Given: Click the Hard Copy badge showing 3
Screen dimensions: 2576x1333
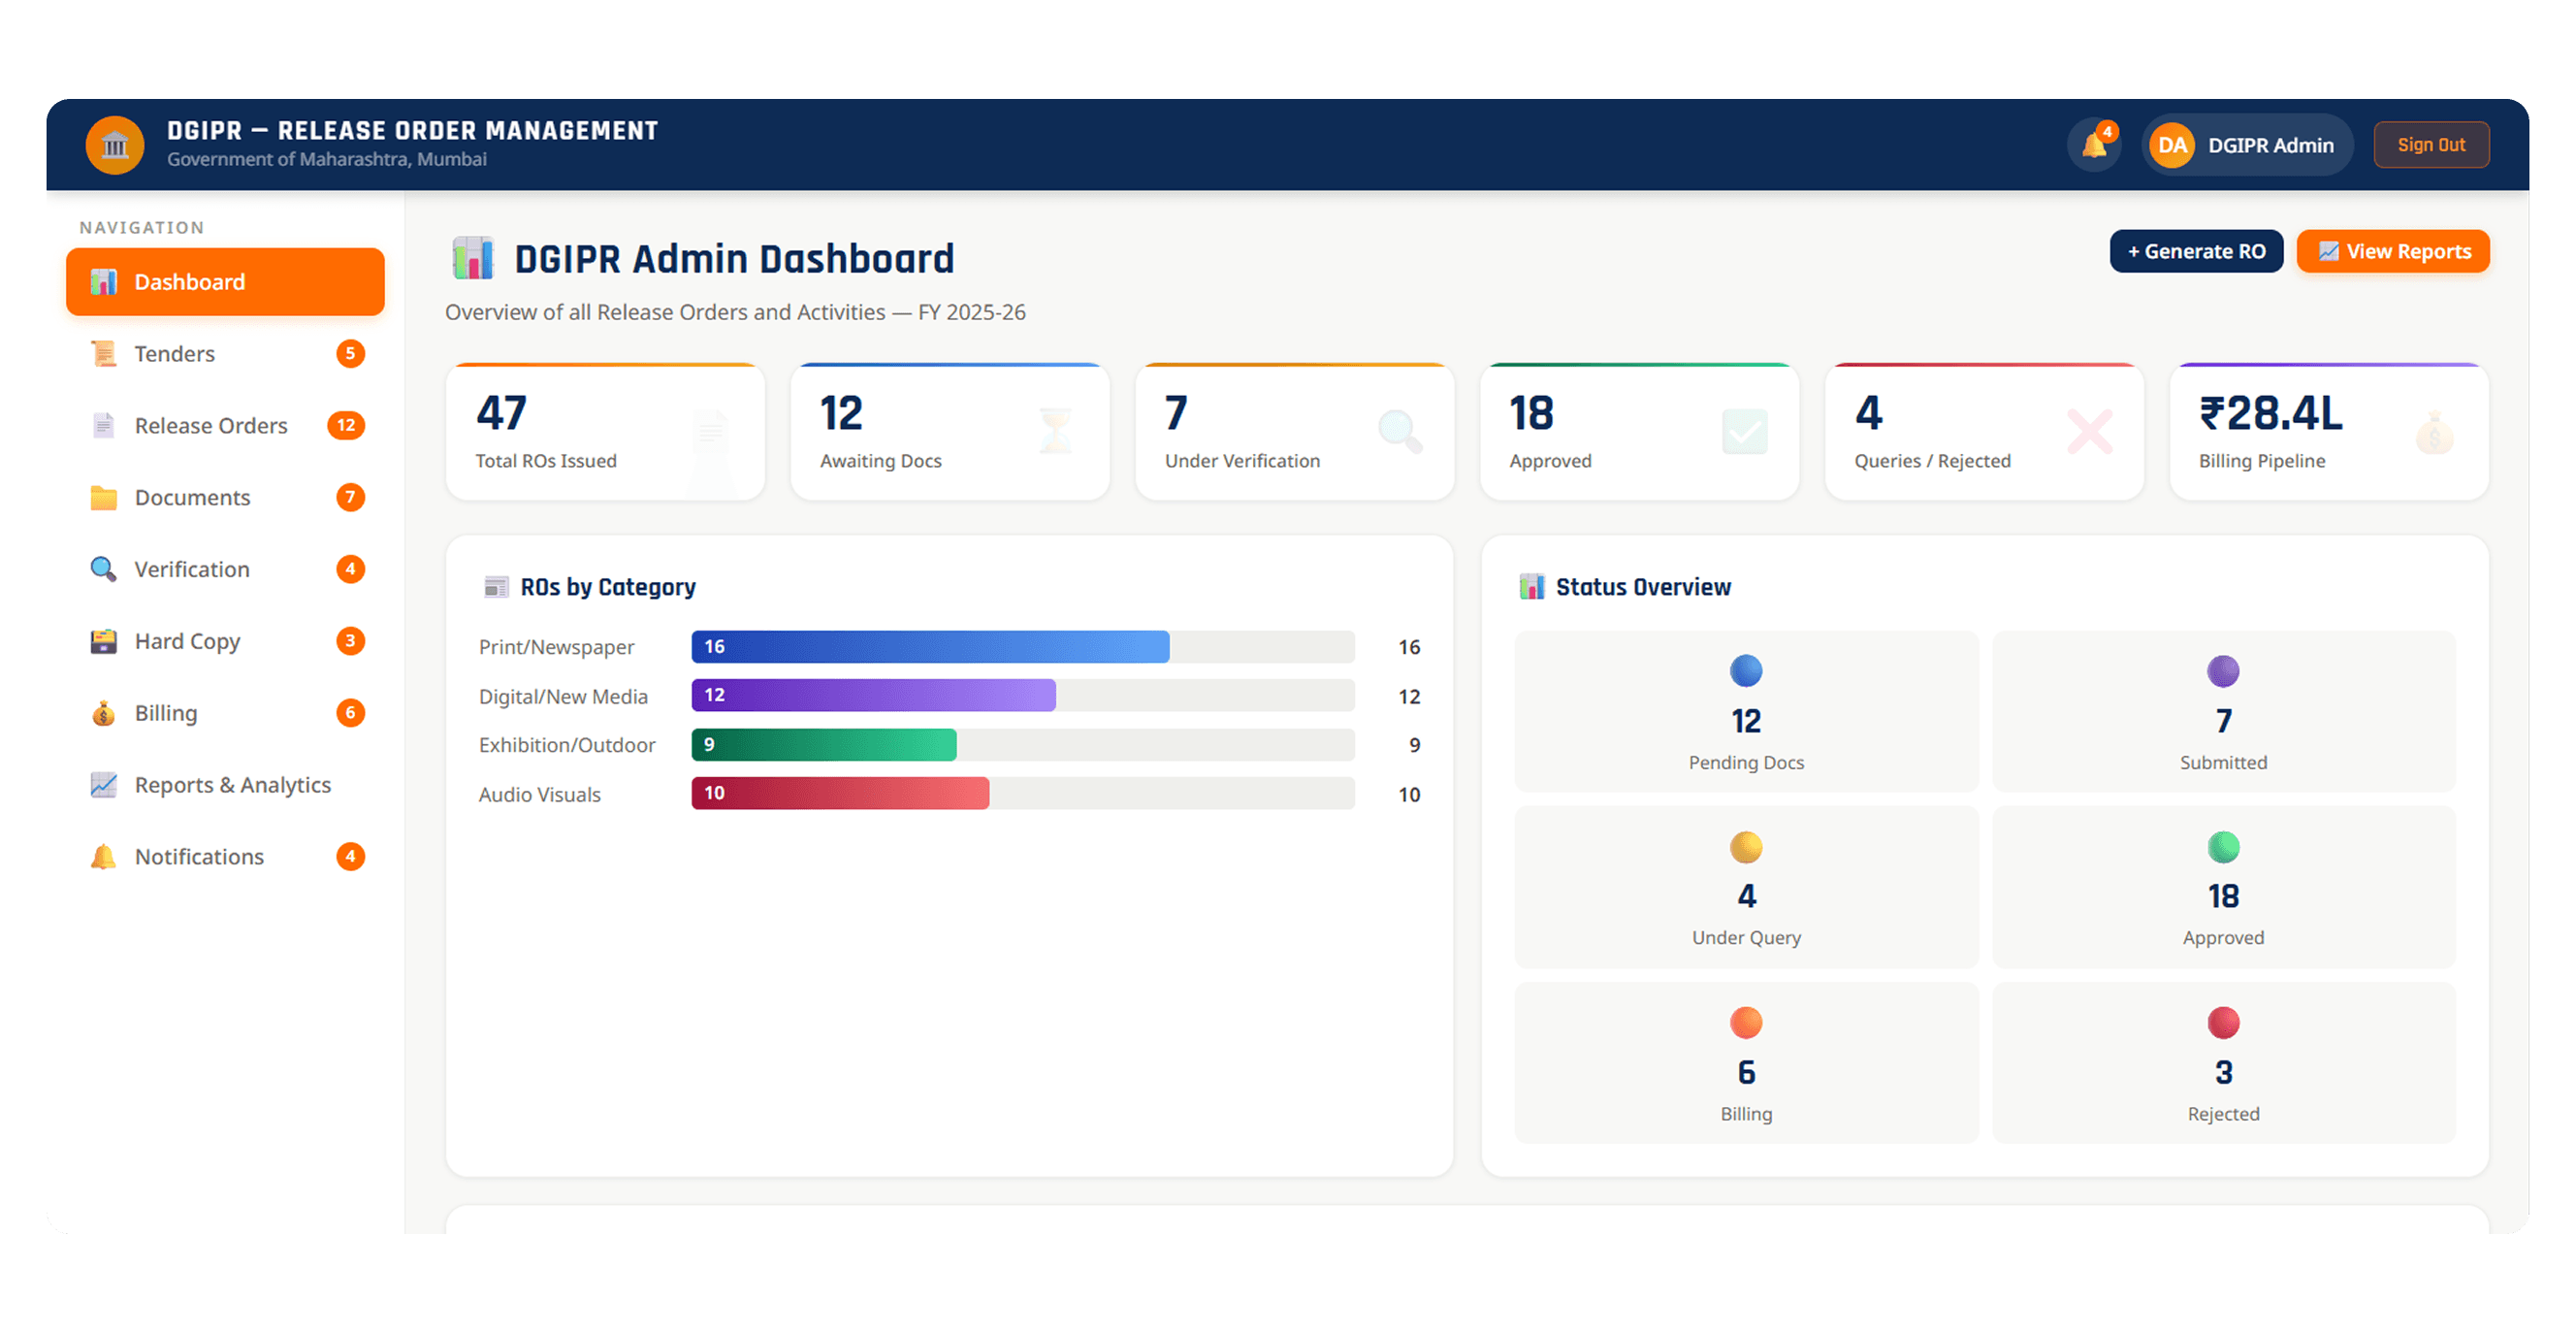Looking at the screenshot, I should [350, 642].
